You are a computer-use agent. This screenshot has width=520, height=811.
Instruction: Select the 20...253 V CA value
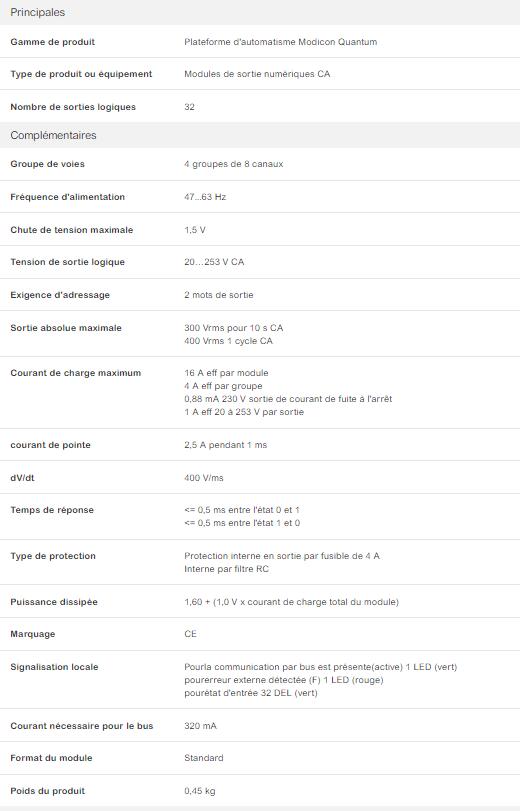[x=214, y=262]
